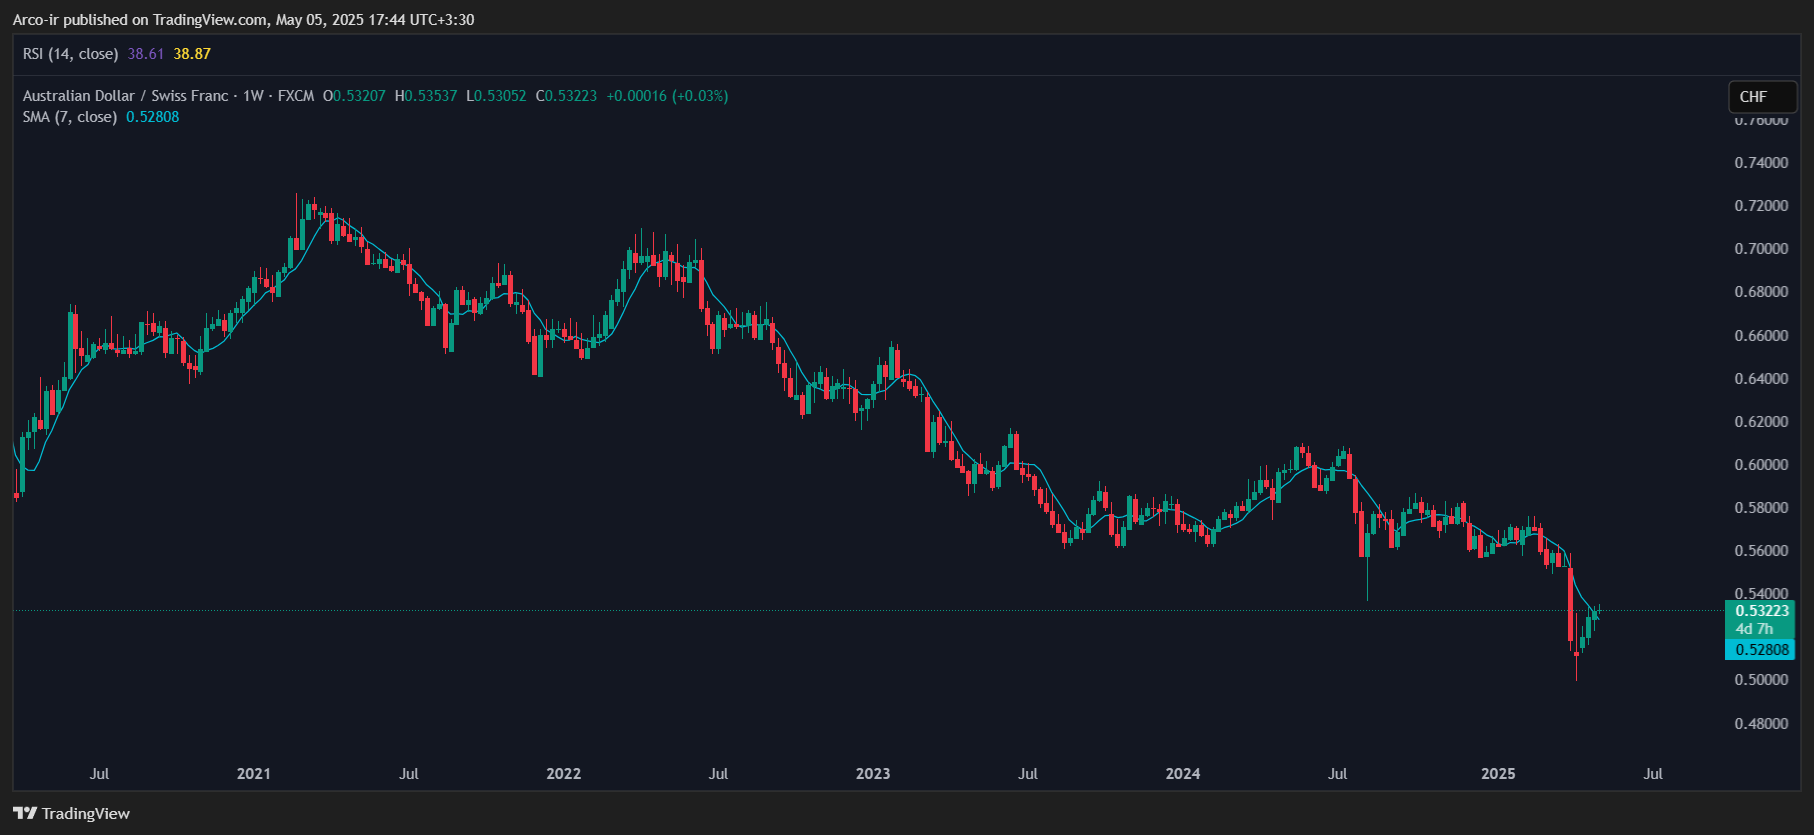This screenshot has height=835, width=1814.
Task: Click the cyan SMA price label 0.52808 on axis
Action: (x=1761, y=650)
